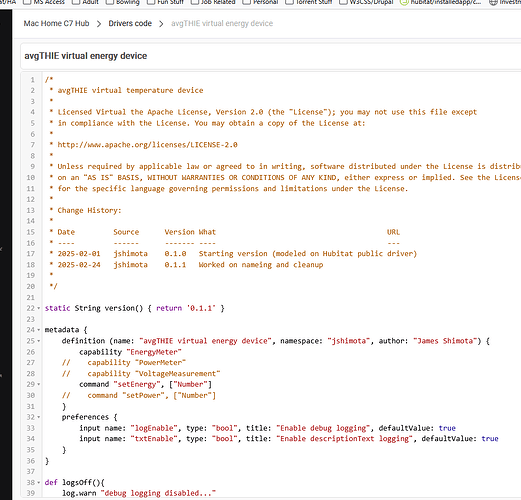
Task: Place cursor on the apache.org license URL line
Action: tap(147, 145)
